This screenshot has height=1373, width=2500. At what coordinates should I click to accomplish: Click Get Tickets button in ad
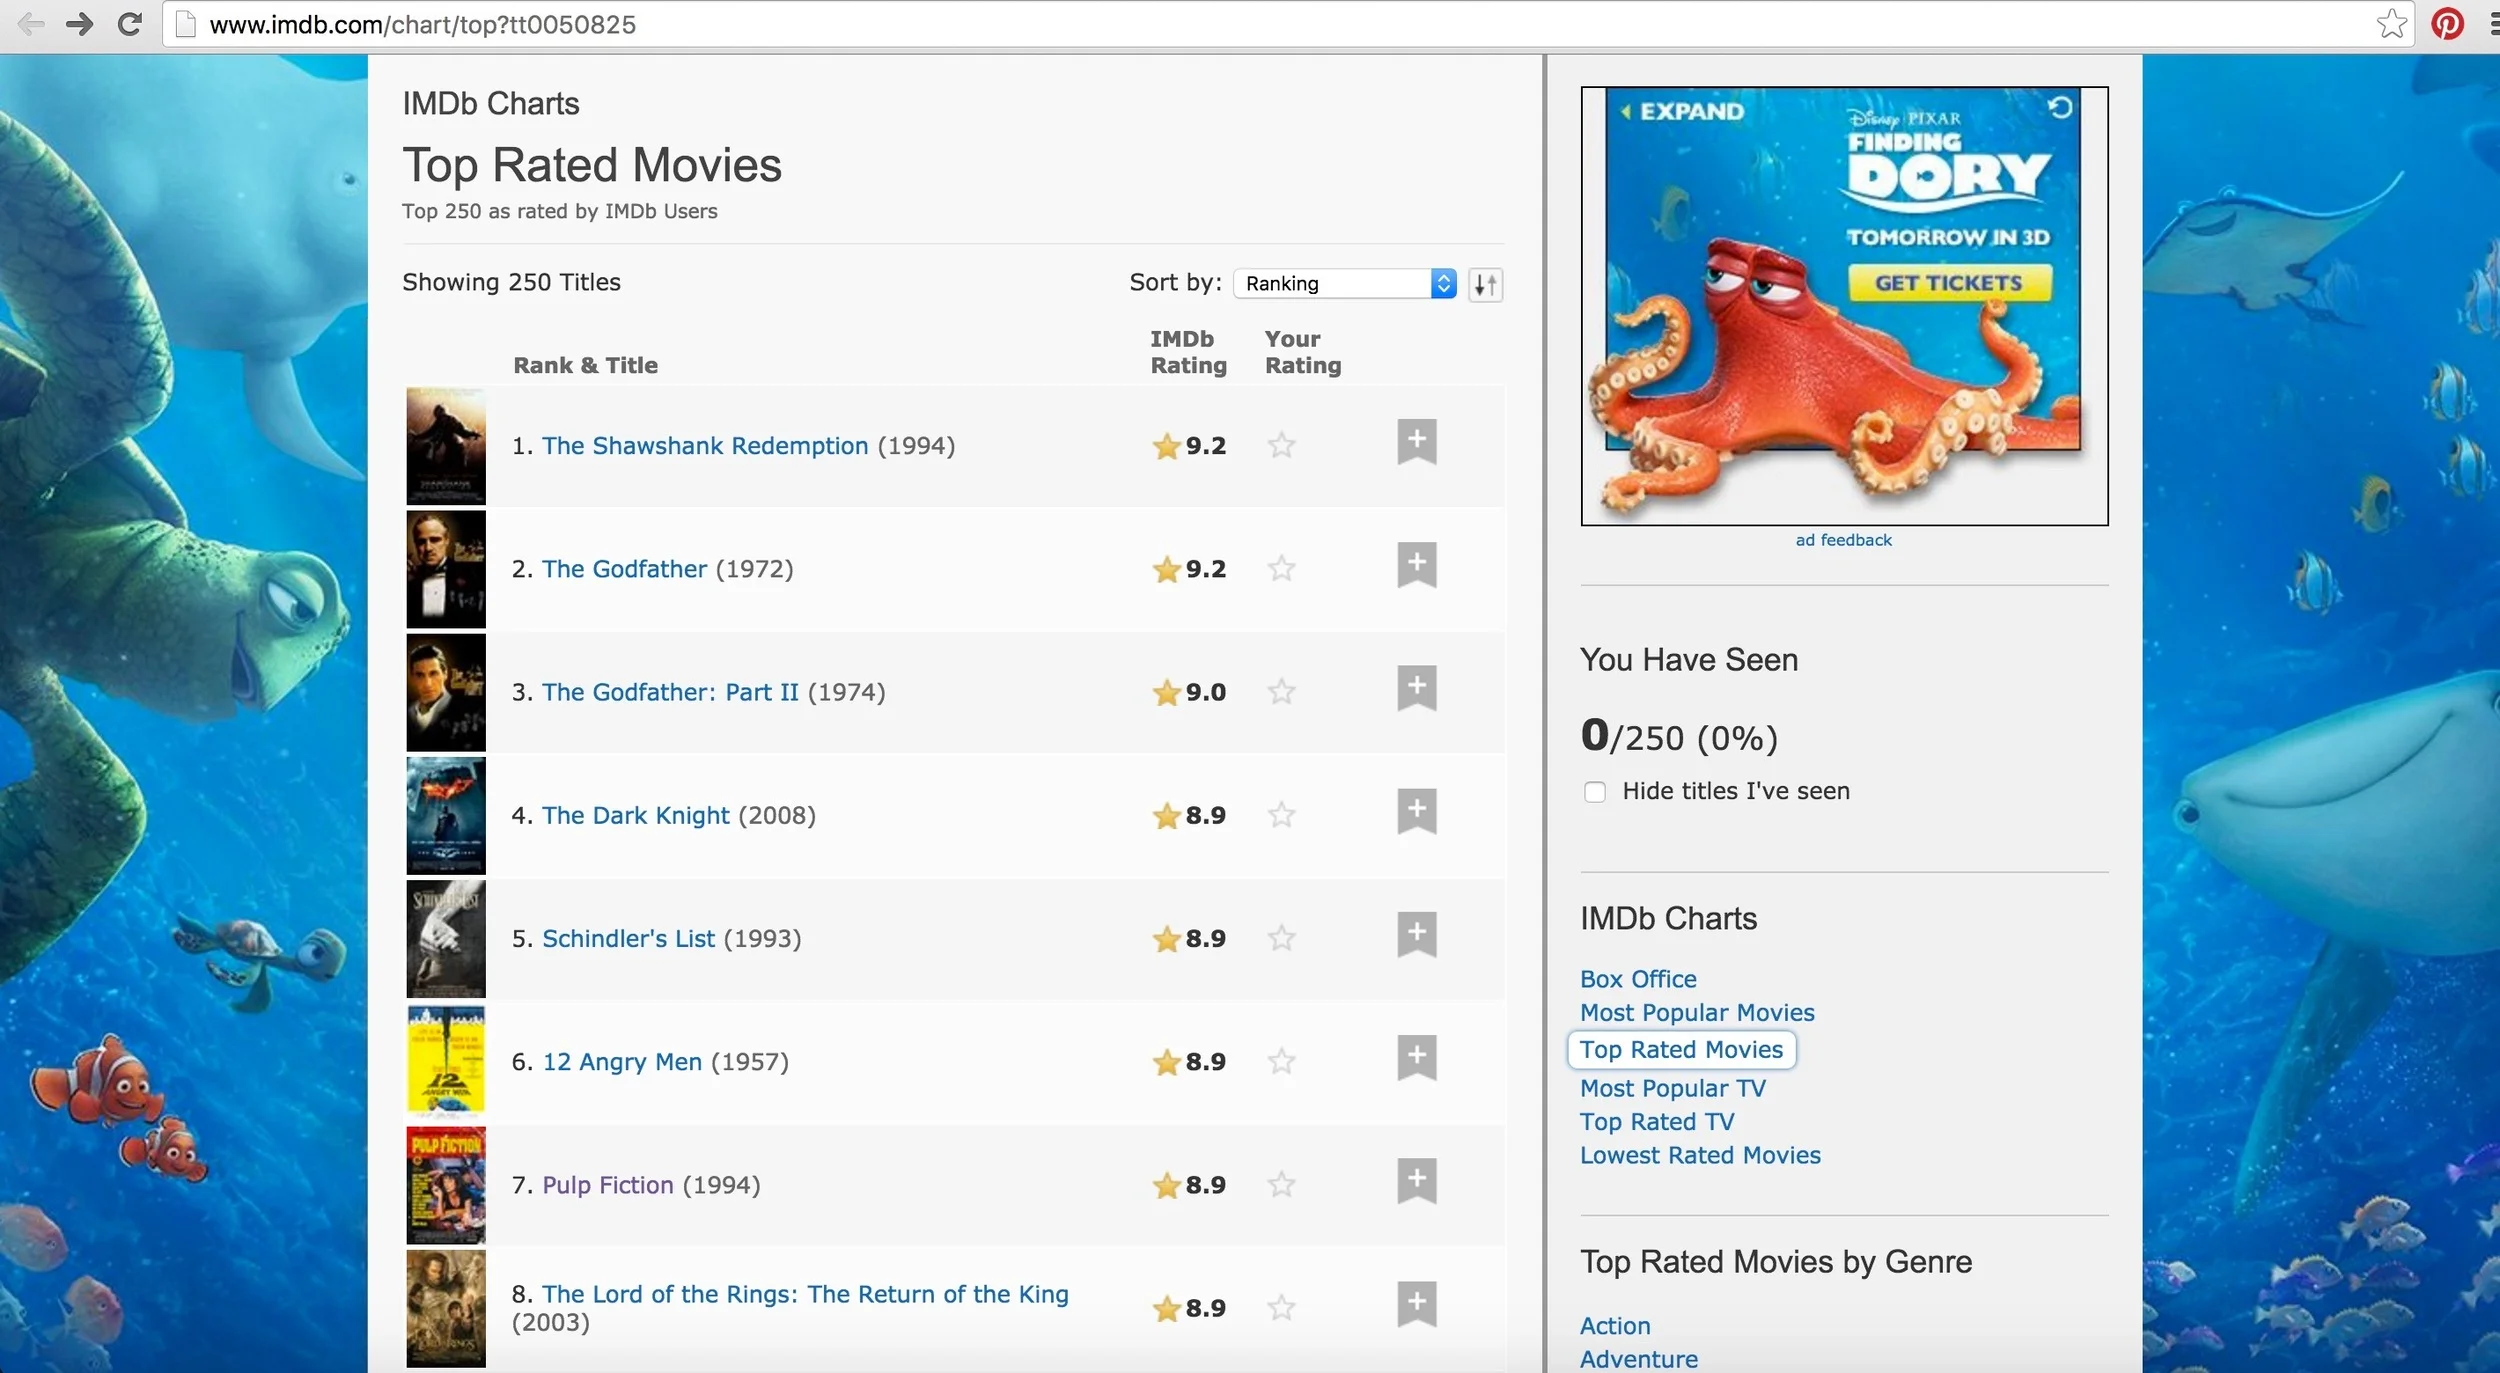(x=1949, y=283)
